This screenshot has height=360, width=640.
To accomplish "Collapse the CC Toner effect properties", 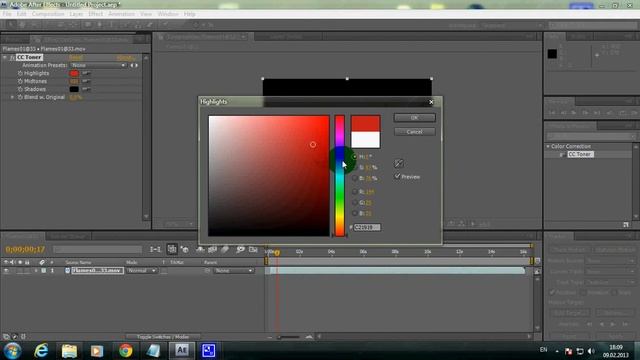I will (x=4, y=58).
